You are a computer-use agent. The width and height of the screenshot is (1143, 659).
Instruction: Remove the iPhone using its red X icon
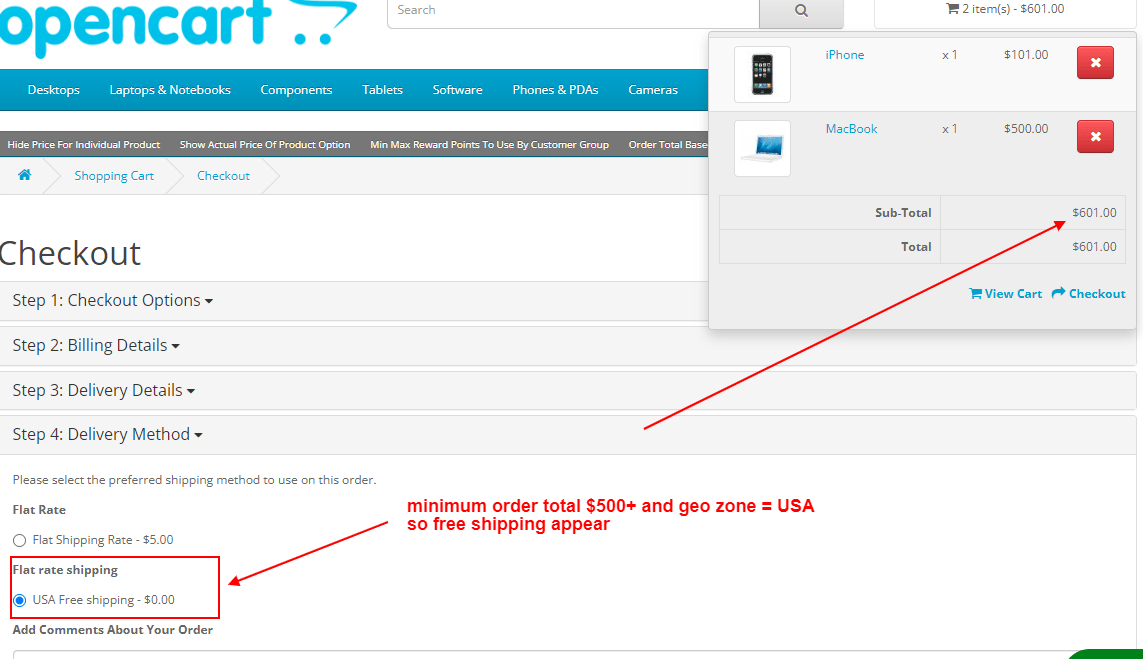tap(1094, 61)
